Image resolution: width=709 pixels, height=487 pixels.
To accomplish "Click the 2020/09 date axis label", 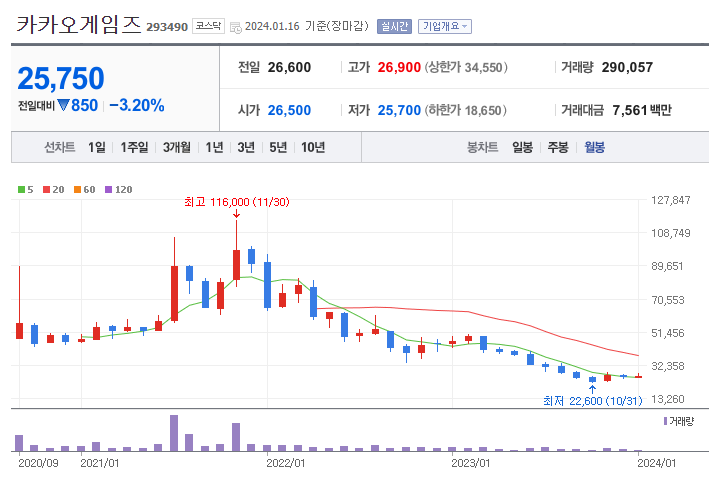I will [38, 463].
